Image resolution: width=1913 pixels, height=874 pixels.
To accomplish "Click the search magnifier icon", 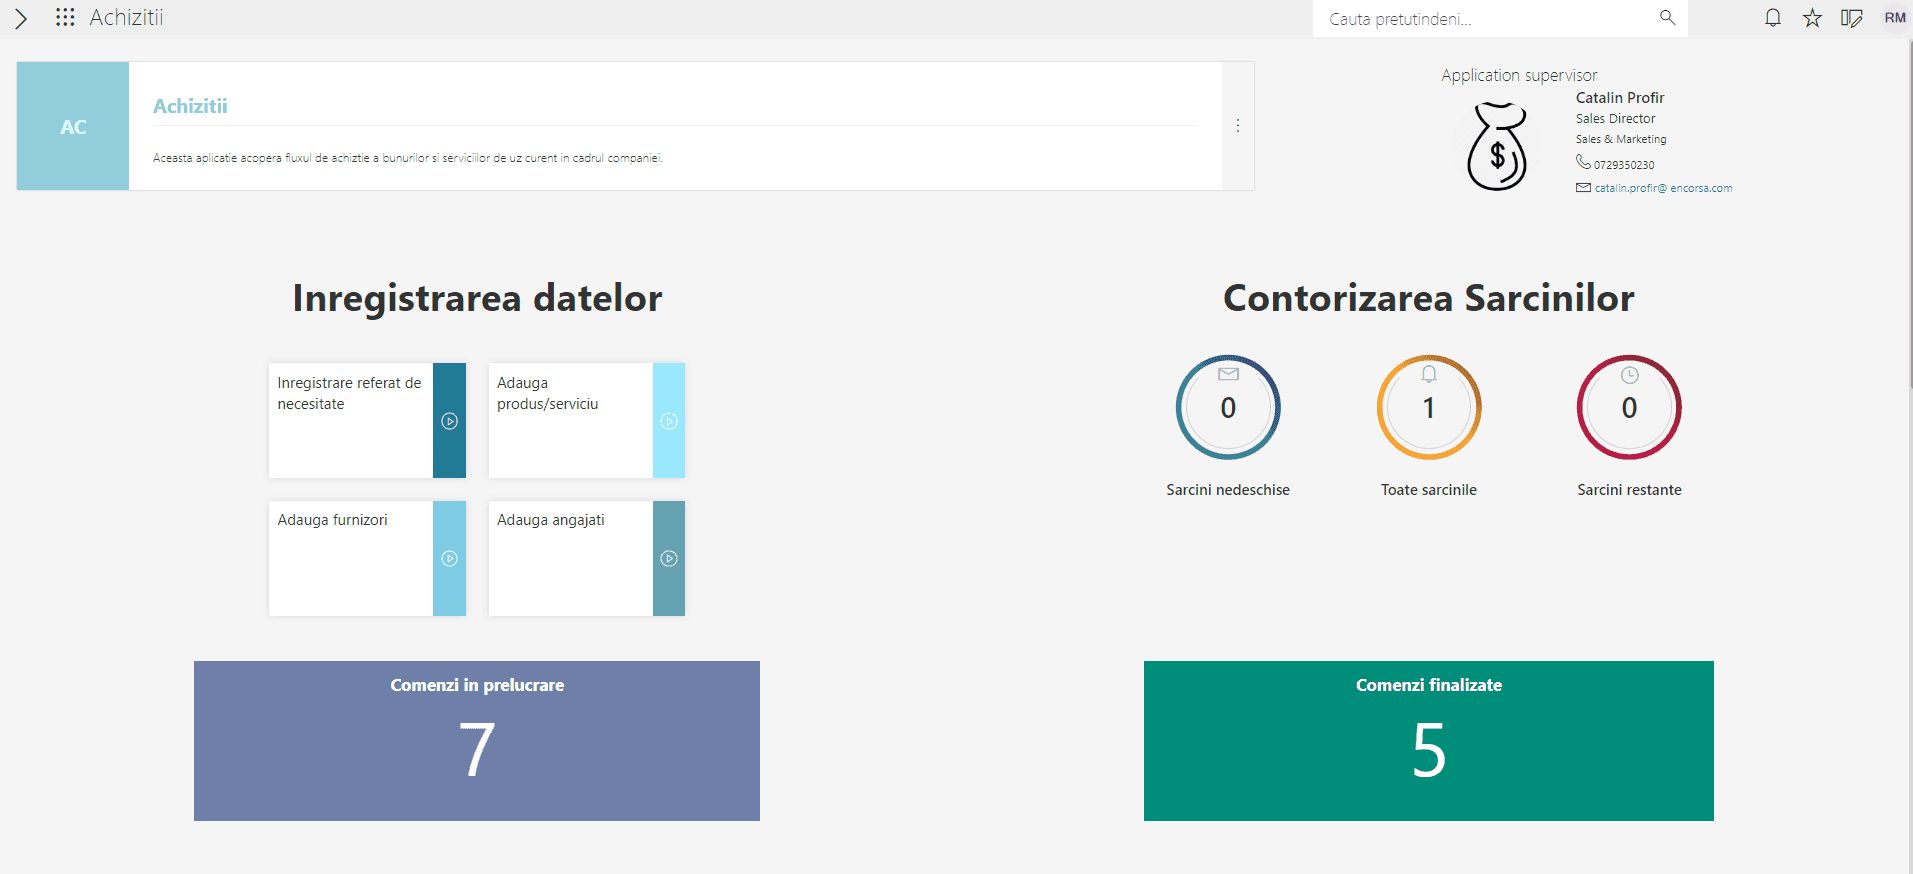I will click(1667, 18).
